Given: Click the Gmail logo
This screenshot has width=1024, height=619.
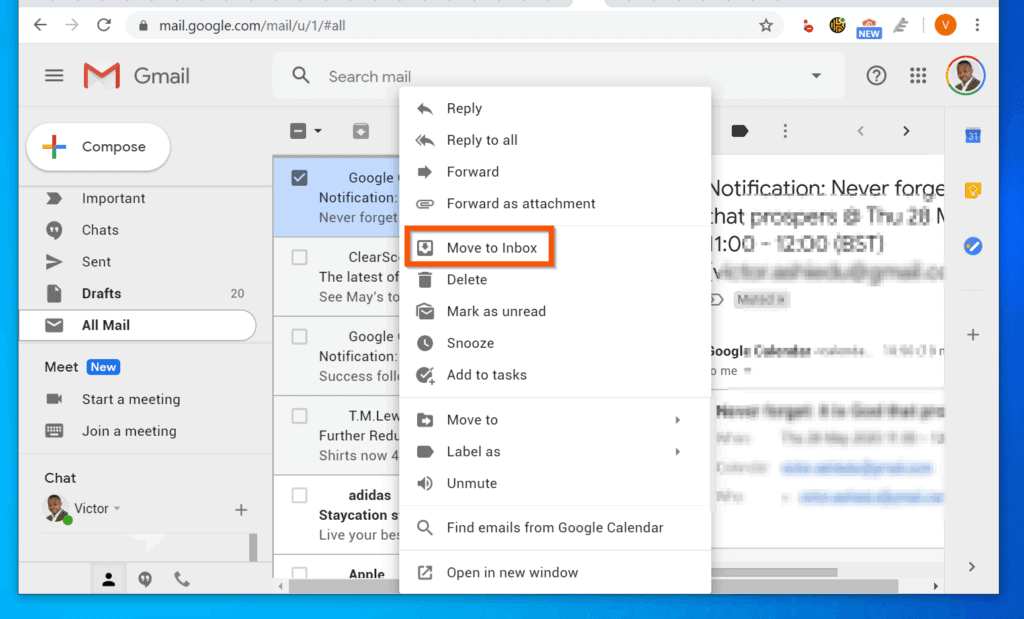Looking at the screenshot, I should (x=136, y=76).
